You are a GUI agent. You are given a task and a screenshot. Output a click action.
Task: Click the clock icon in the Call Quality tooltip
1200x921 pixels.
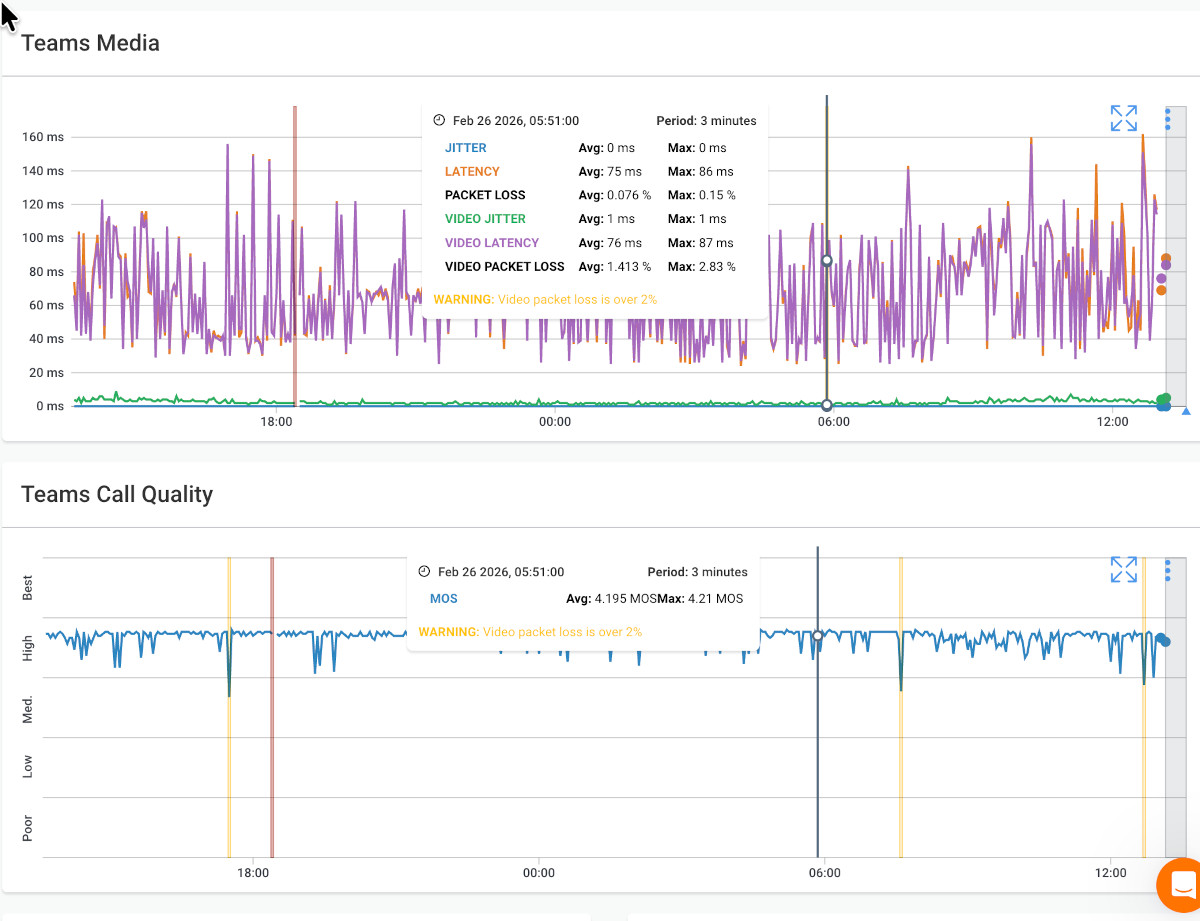point(424,571)
